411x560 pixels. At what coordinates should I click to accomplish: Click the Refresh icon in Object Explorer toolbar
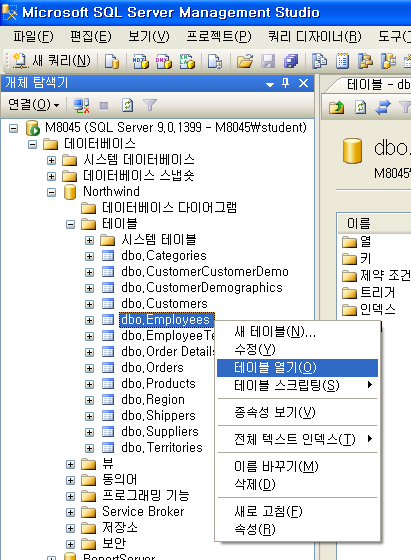[x=127, y=106]
